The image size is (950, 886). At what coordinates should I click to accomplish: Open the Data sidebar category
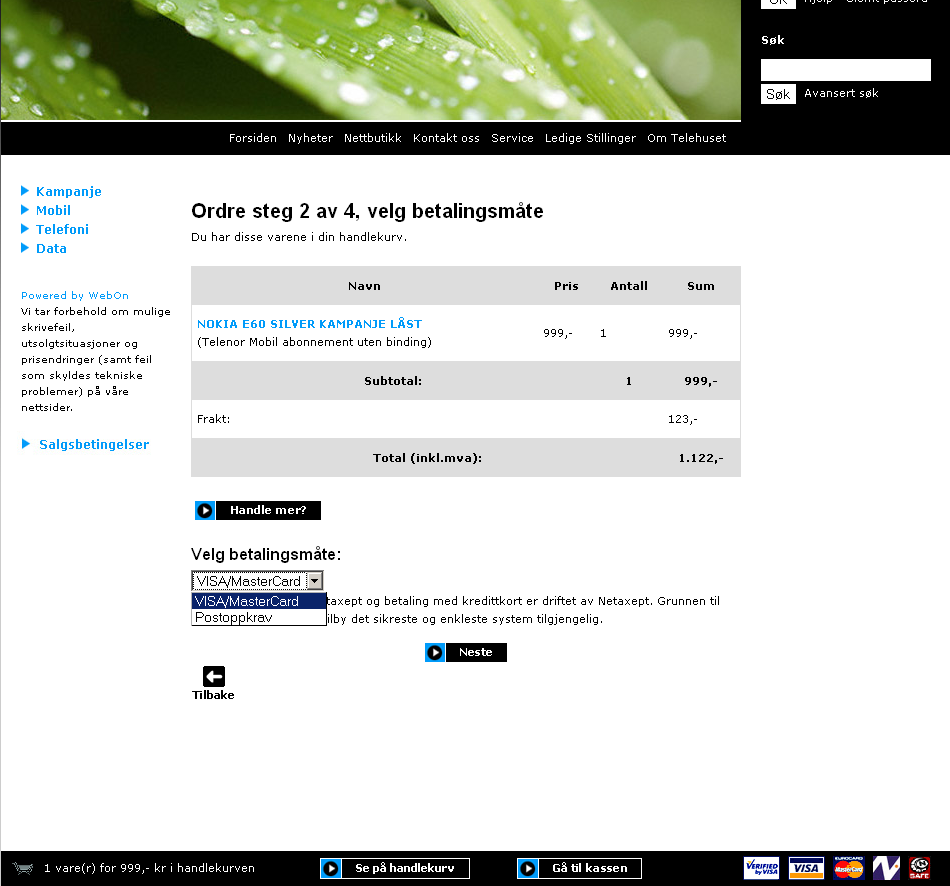[51, 248]
